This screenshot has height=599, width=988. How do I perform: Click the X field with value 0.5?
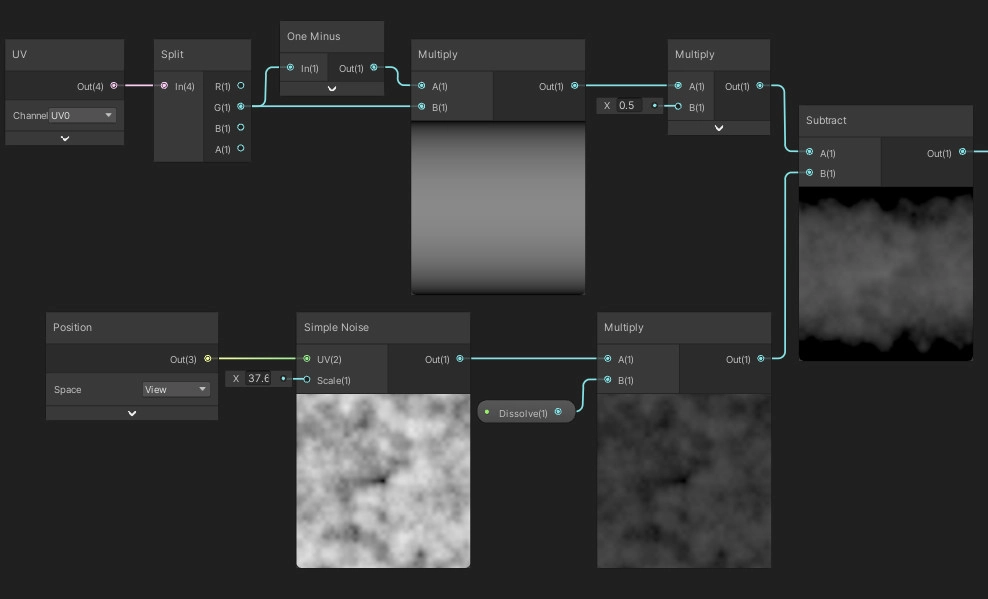[632, 105]
